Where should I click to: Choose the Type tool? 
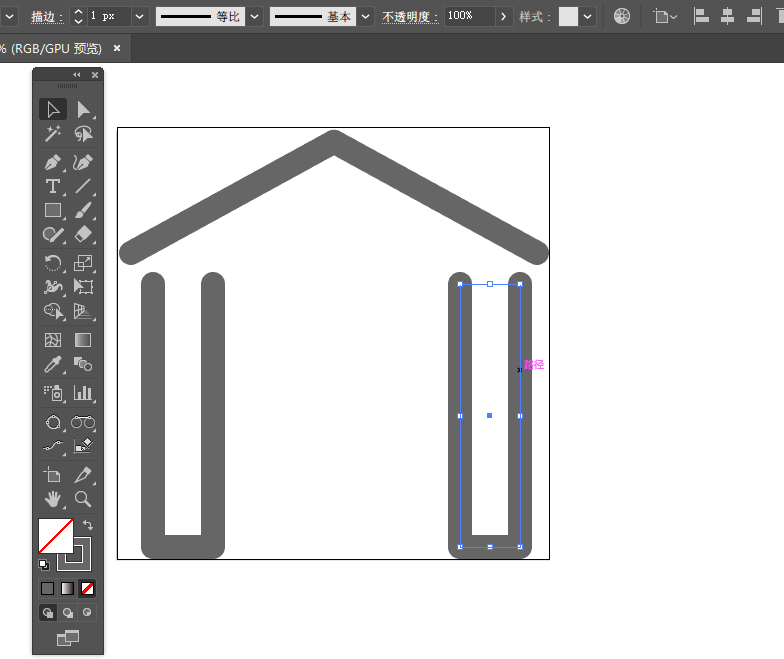pyautogui.click(x=53, y=186)
